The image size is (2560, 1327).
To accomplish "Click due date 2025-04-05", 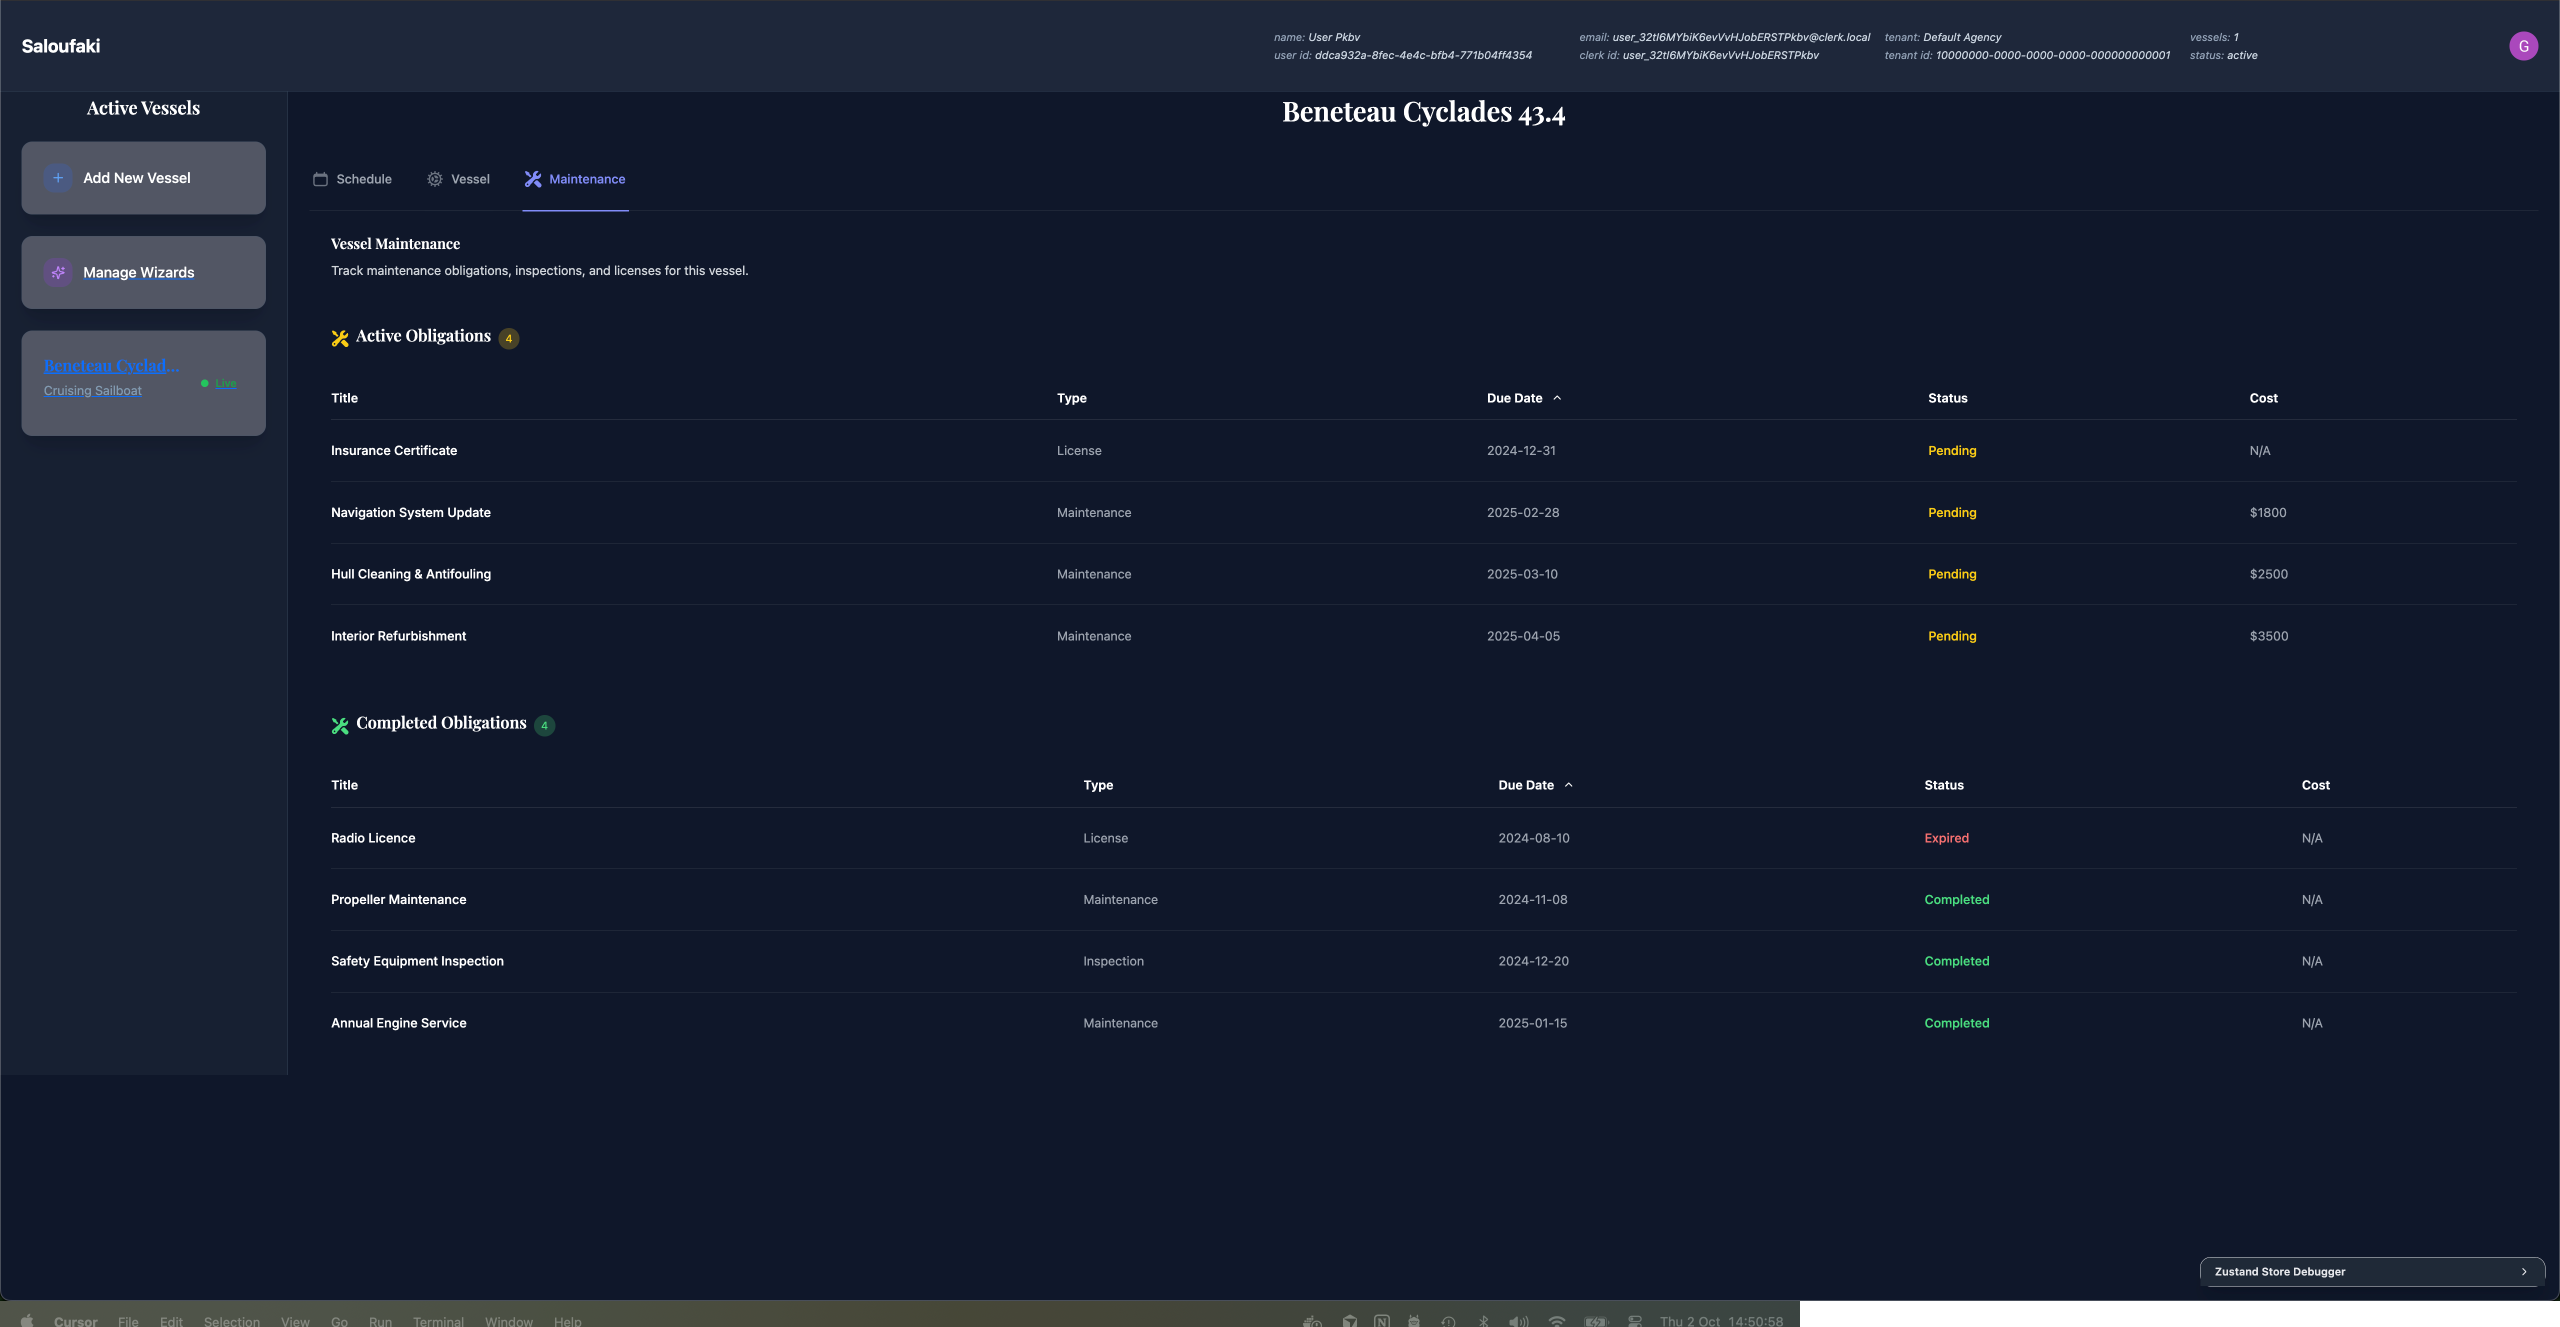I will [x=1523, y=636].
